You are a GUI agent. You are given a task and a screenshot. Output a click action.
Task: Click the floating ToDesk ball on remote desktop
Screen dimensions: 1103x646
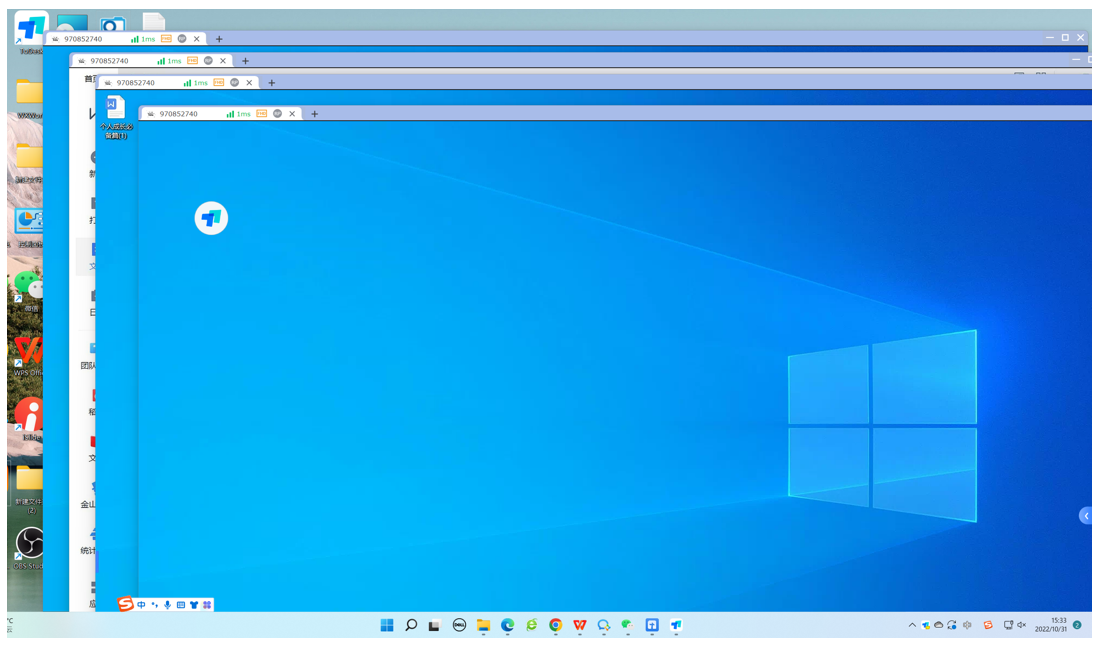[x=211, y=218]
